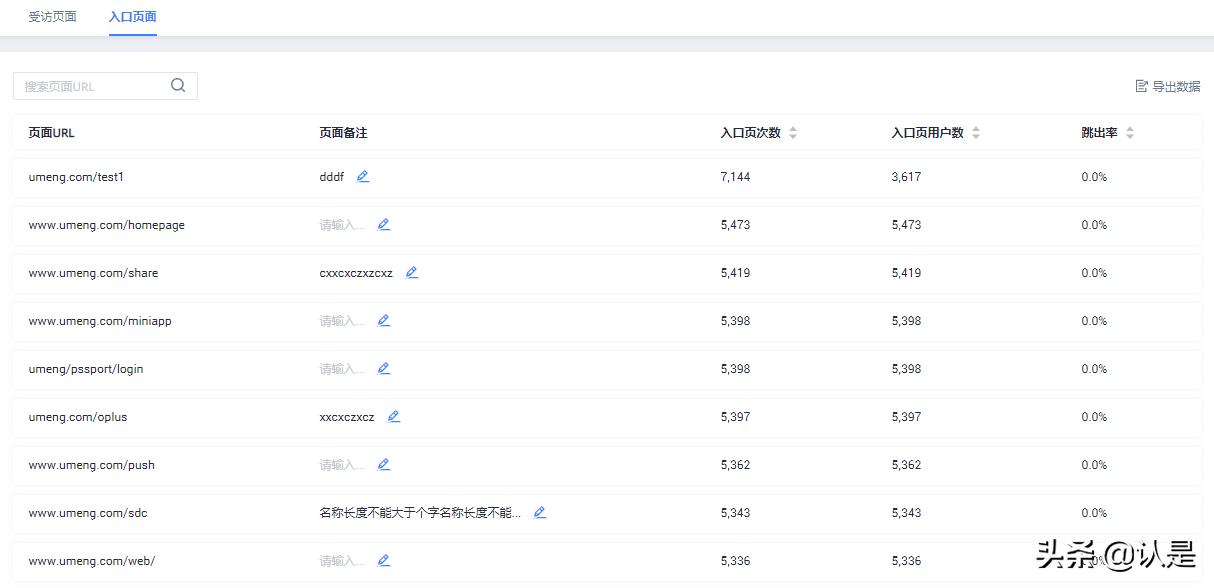Switch to the 受访页面 tab
The height and width of the screenshot is (588, 1214).
coord(52,16)
